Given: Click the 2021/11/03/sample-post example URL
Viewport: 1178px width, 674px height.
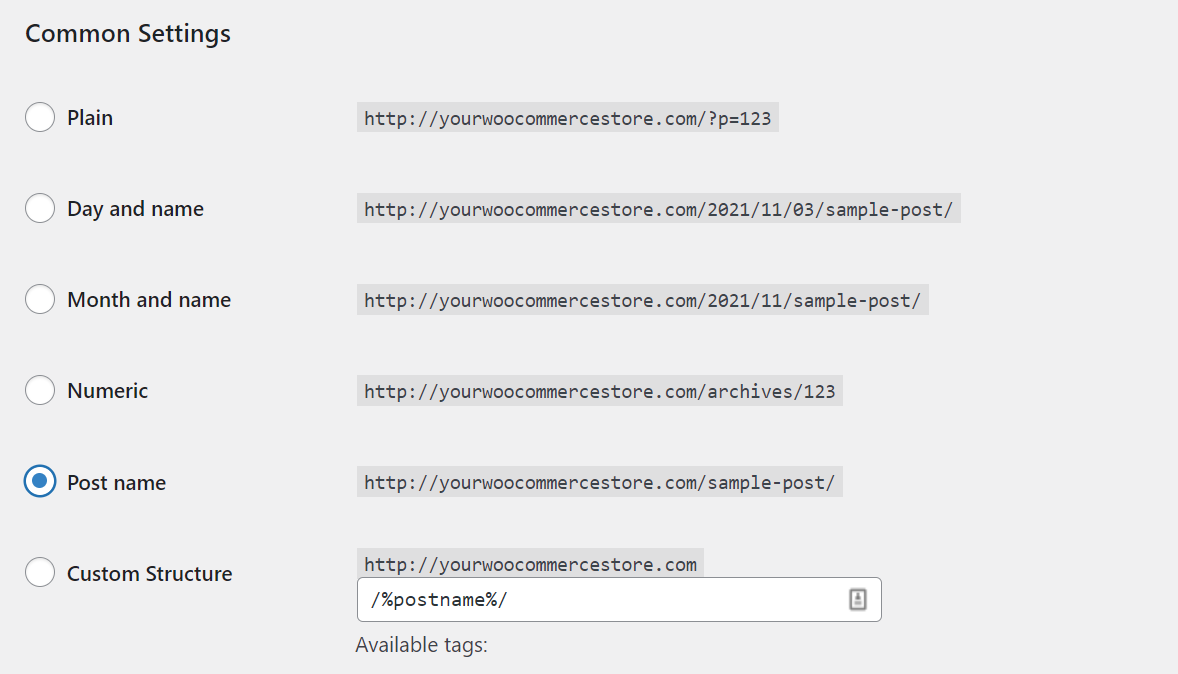Looking at the screenshot, I should pyautogui.click(x=658, y=210).
